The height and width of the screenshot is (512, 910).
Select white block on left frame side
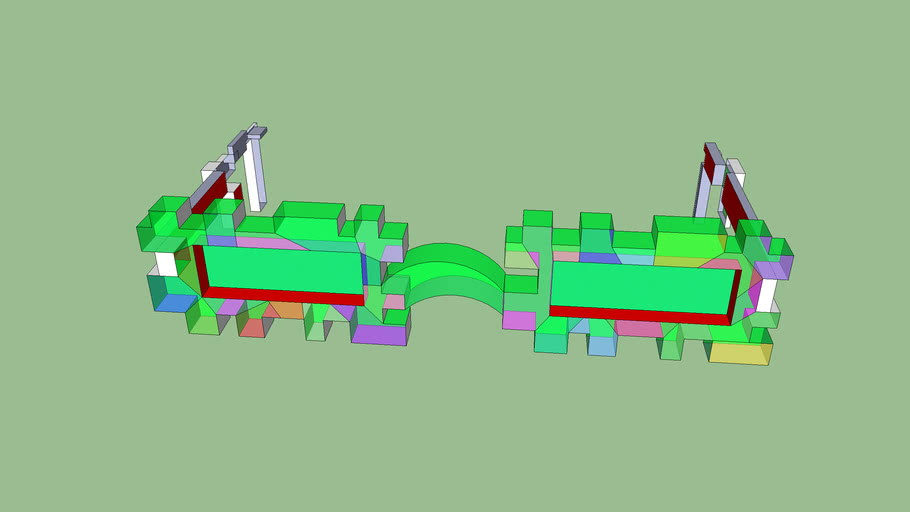[165, 264]
